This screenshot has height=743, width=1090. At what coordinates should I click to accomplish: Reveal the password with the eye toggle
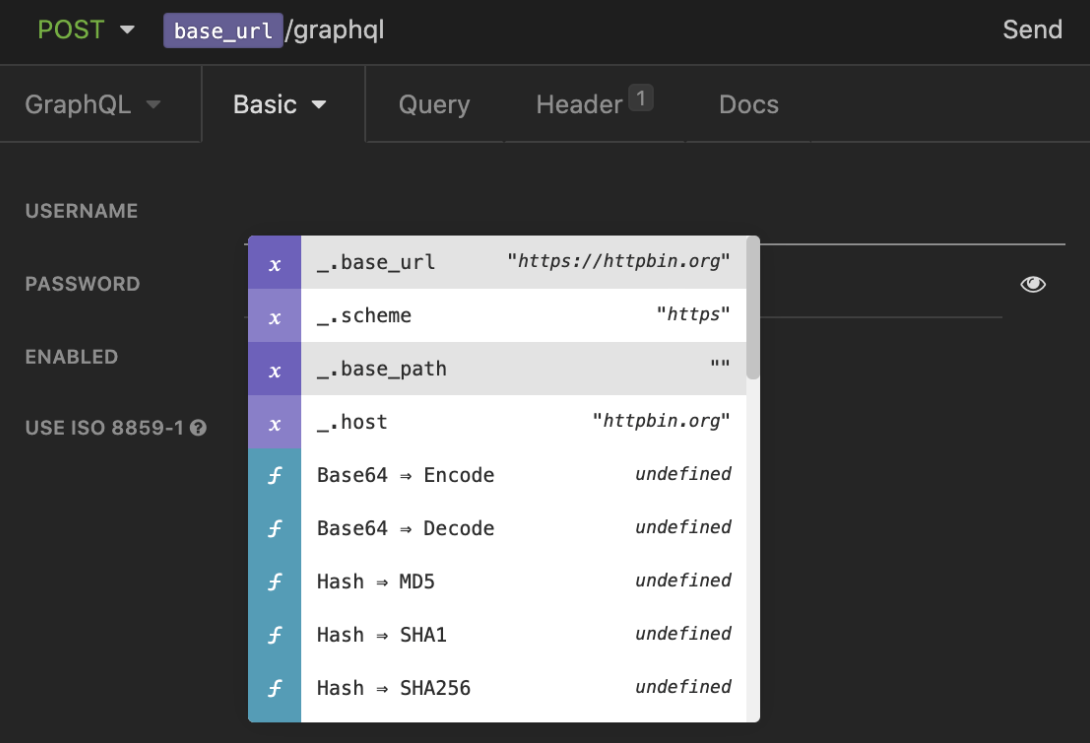click(x=1033, y=284)
